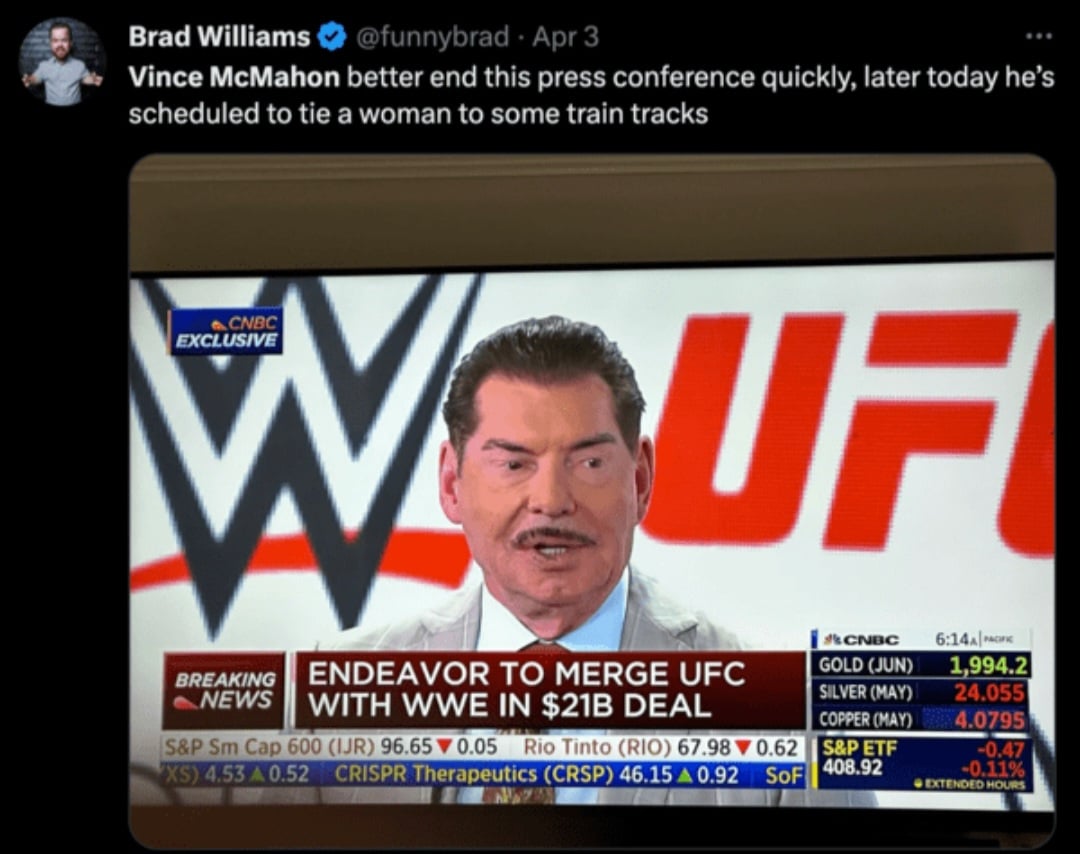1080x854 pixels.
Task: Click the Endeavor to merge UFC headline
Action: 526,689
